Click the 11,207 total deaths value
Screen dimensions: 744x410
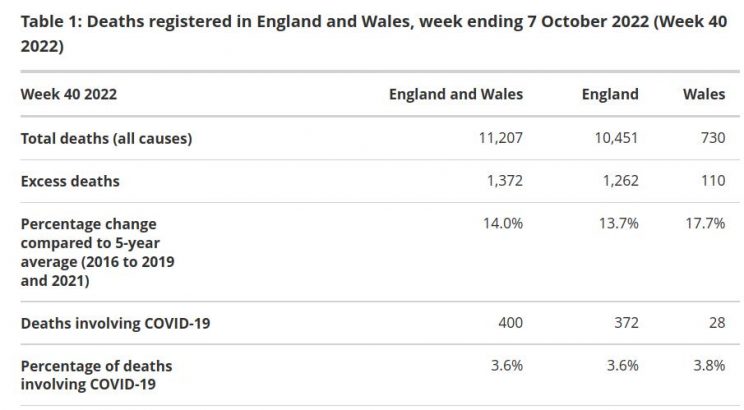(501, 139)
